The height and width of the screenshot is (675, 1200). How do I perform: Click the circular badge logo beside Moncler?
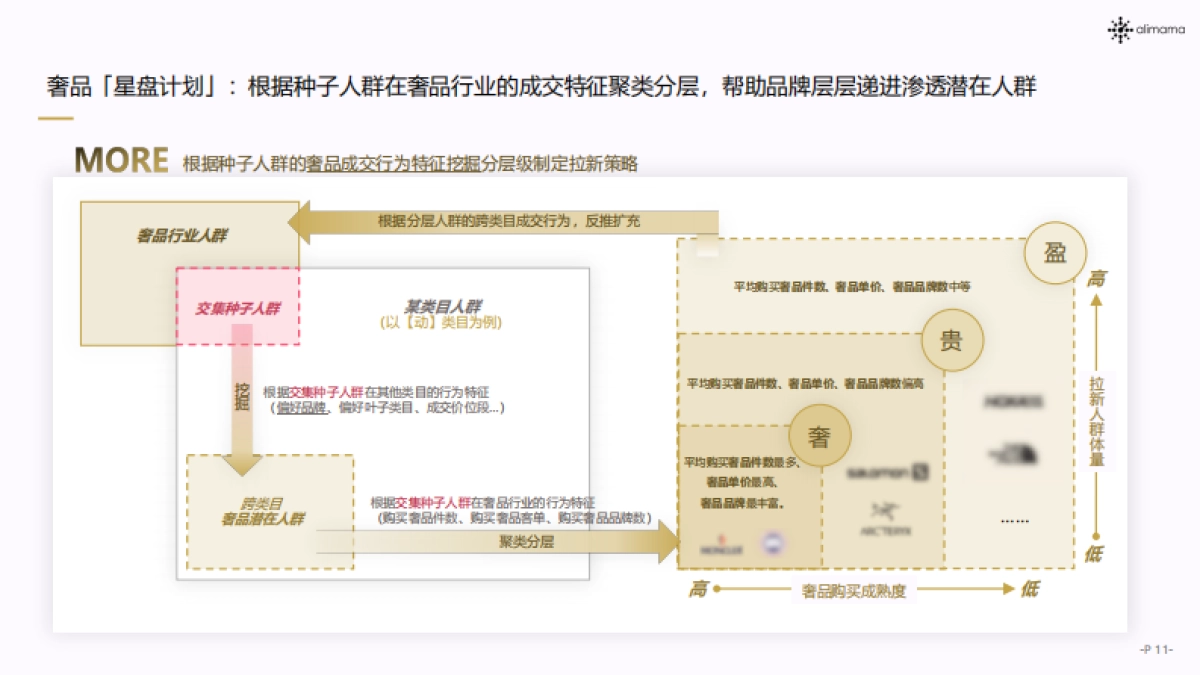(x=770, y=543)
